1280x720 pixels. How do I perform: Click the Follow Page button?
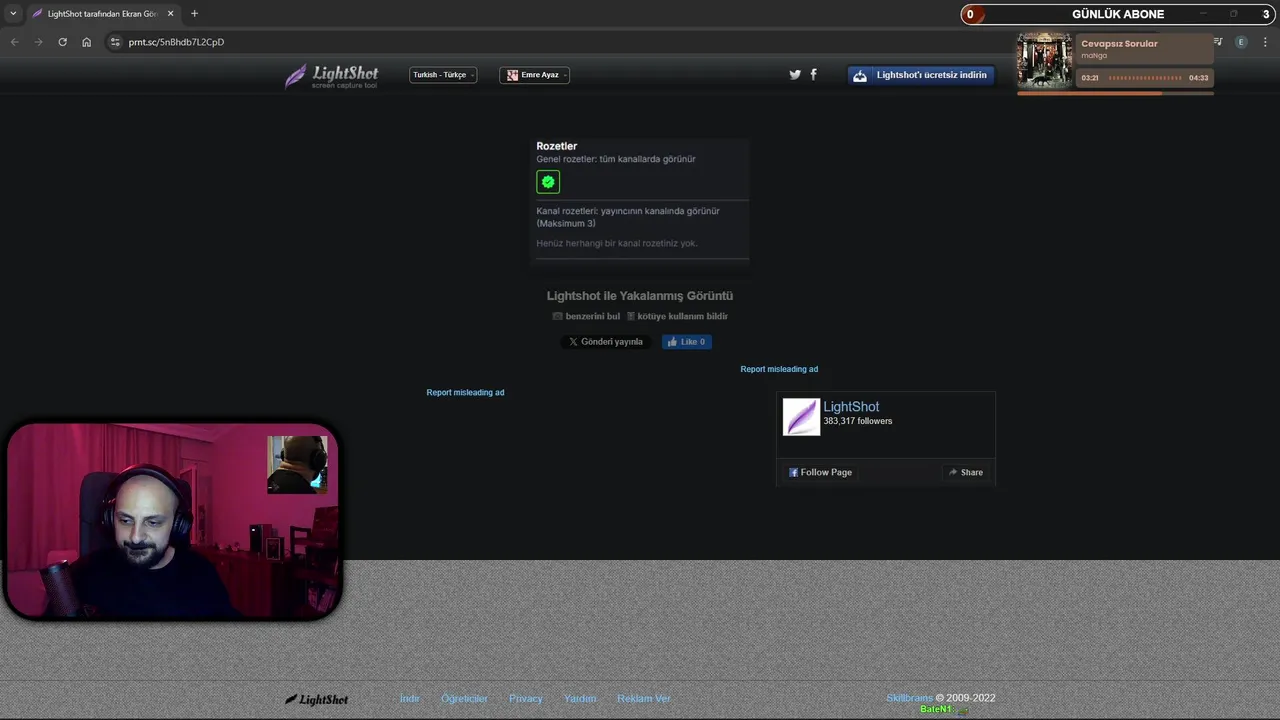coord(820,472)
